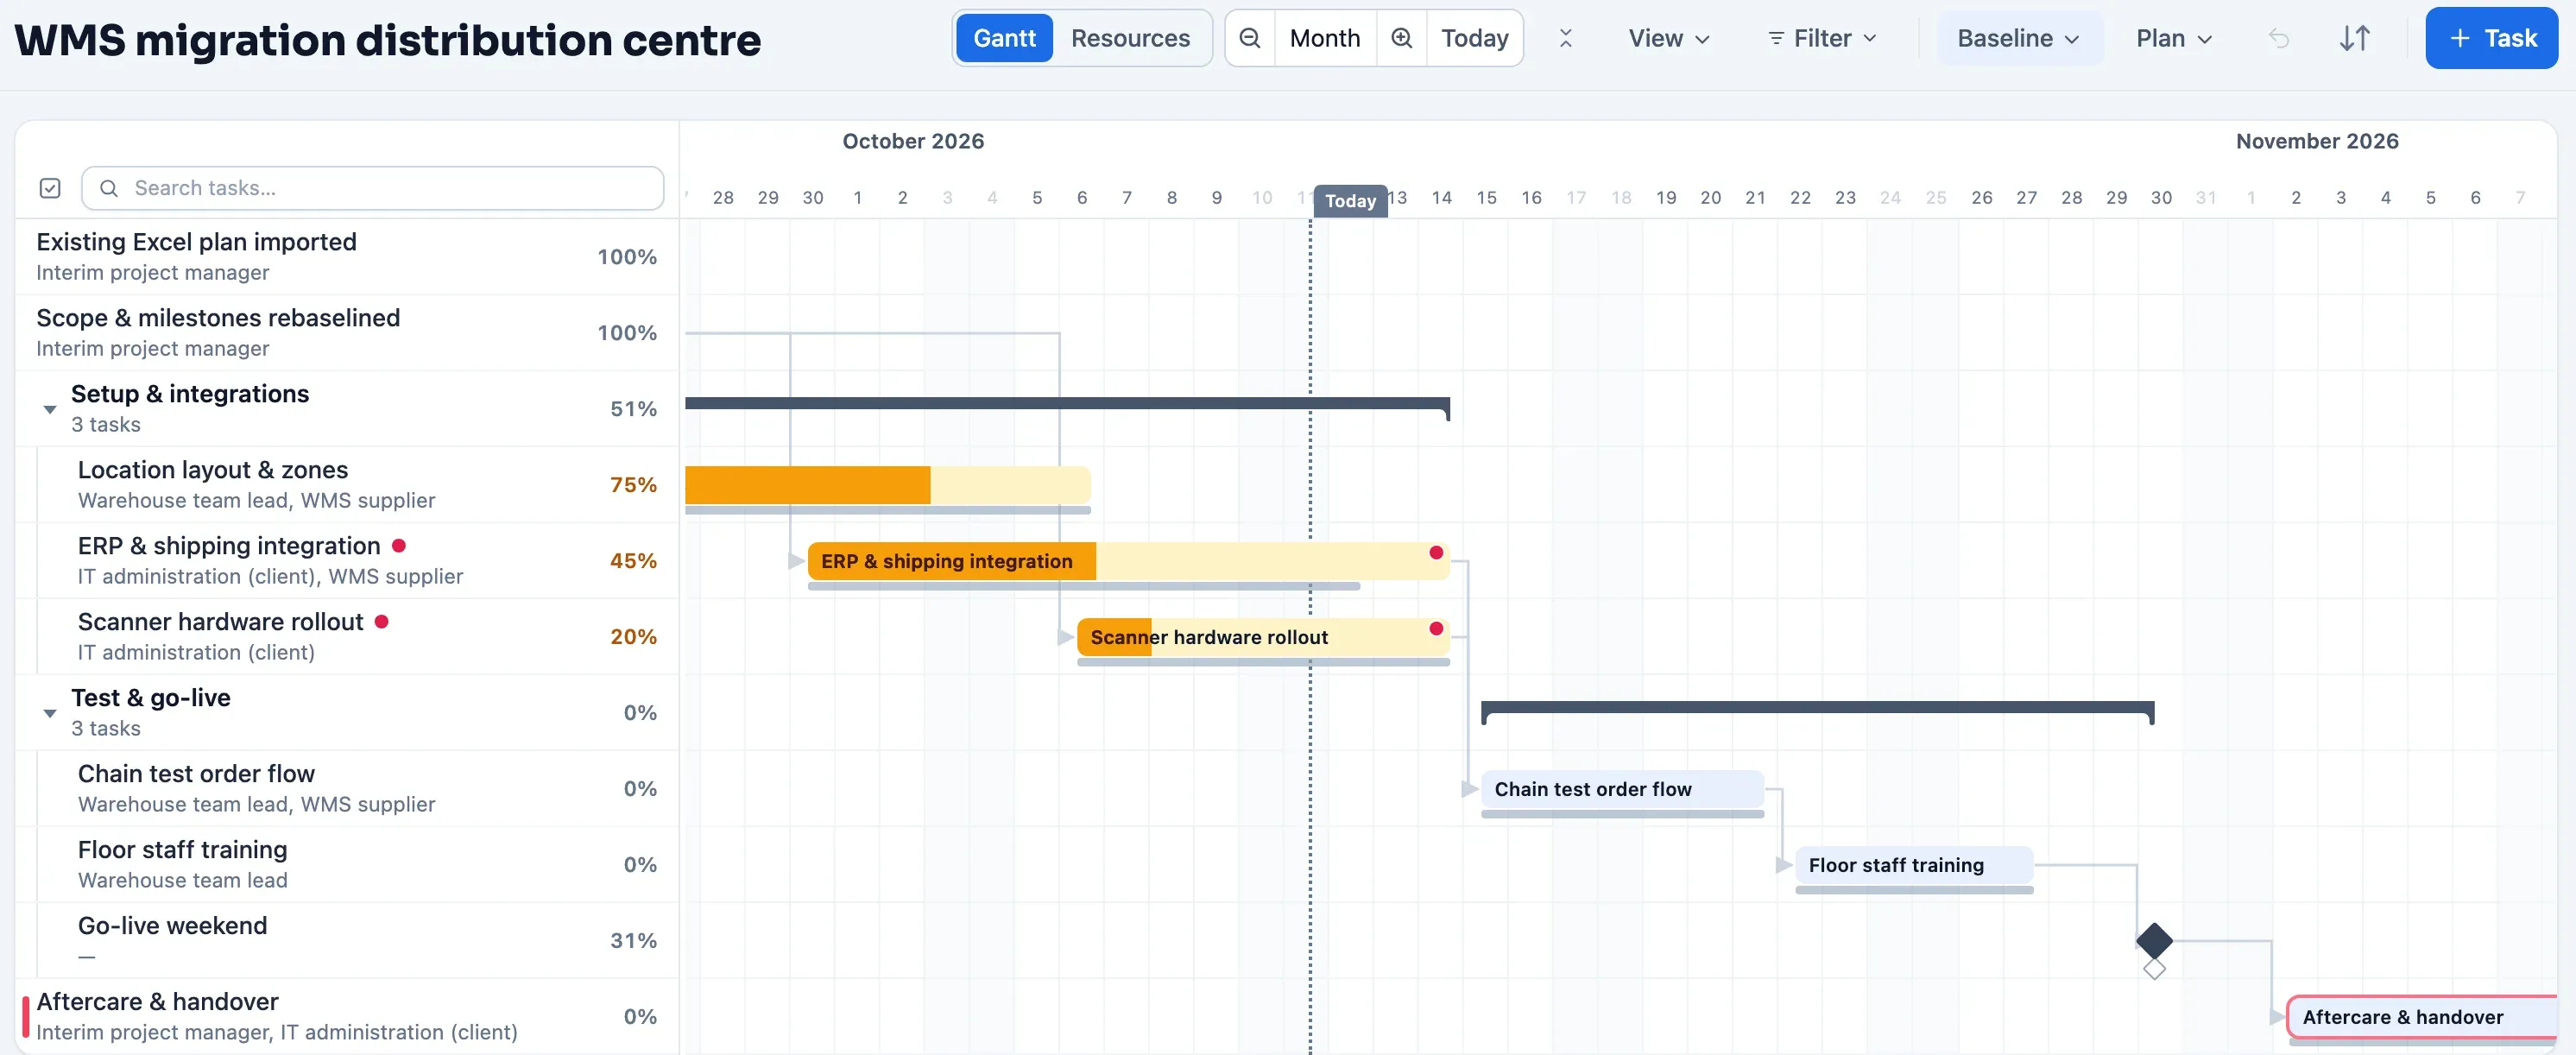Switch to the Gantt tab
Screen dimensions: 2576x1055
pos(1004,38)
